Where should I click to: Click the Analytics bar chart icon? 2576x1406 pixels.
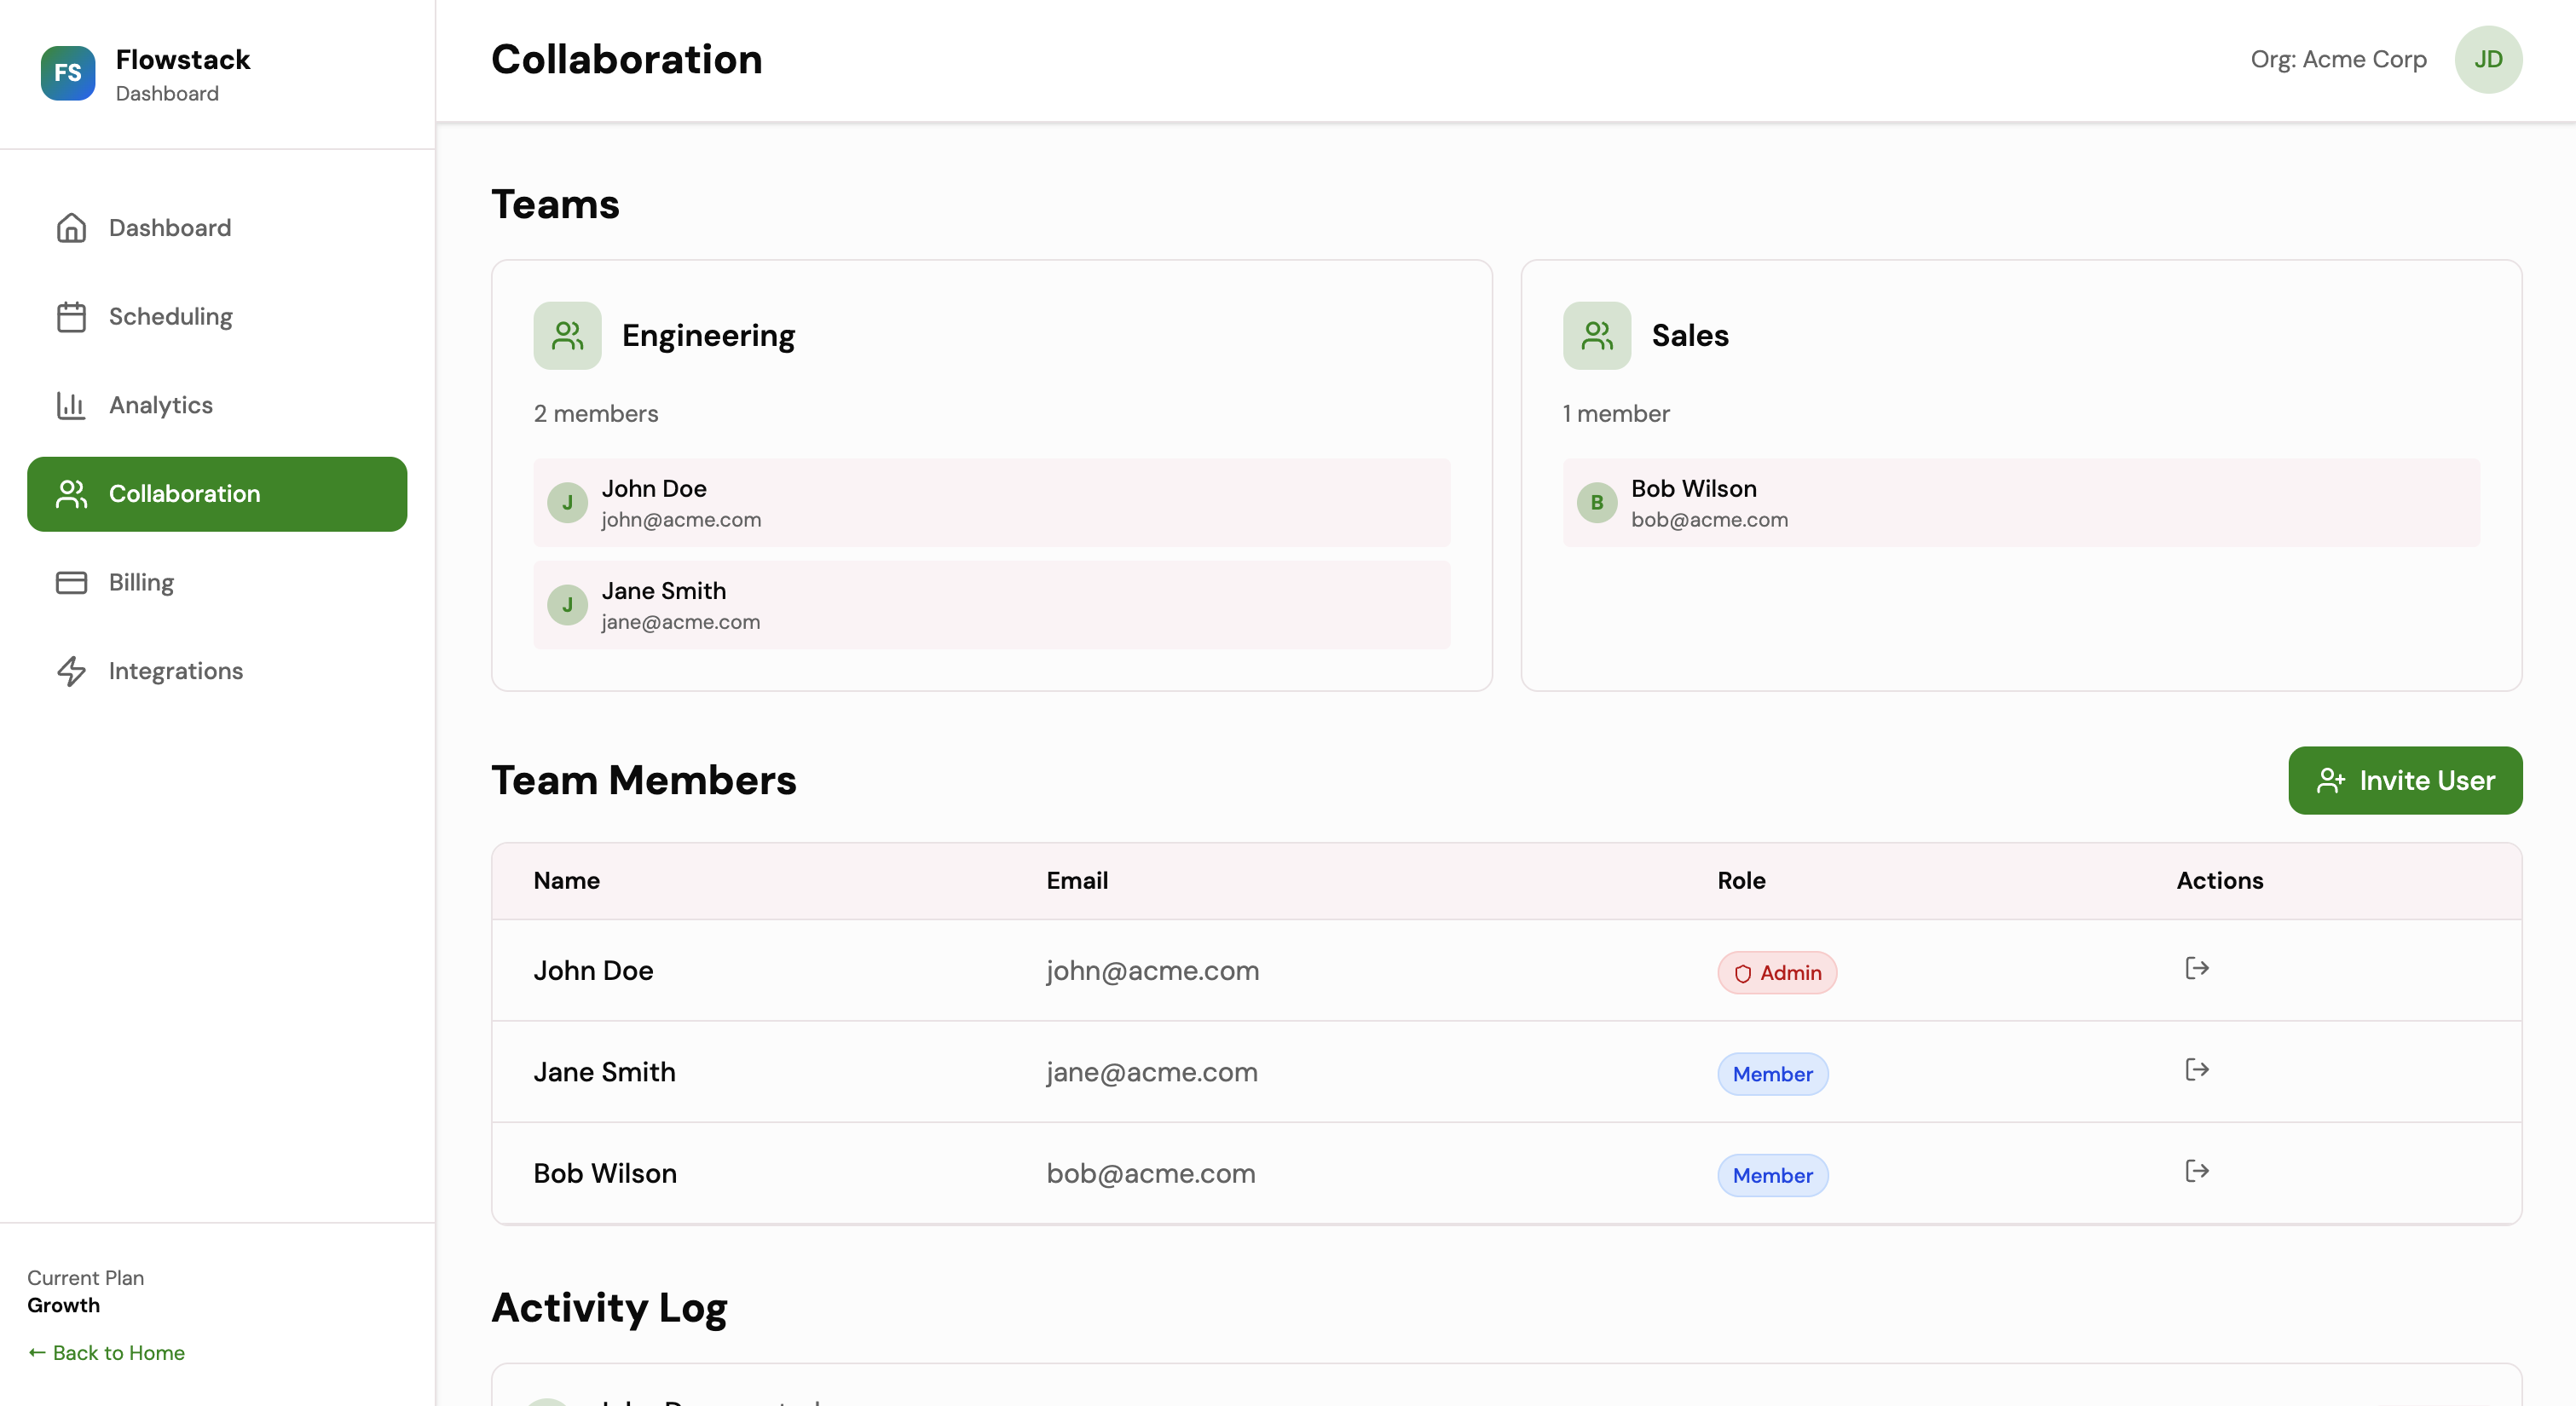point(71,405)
